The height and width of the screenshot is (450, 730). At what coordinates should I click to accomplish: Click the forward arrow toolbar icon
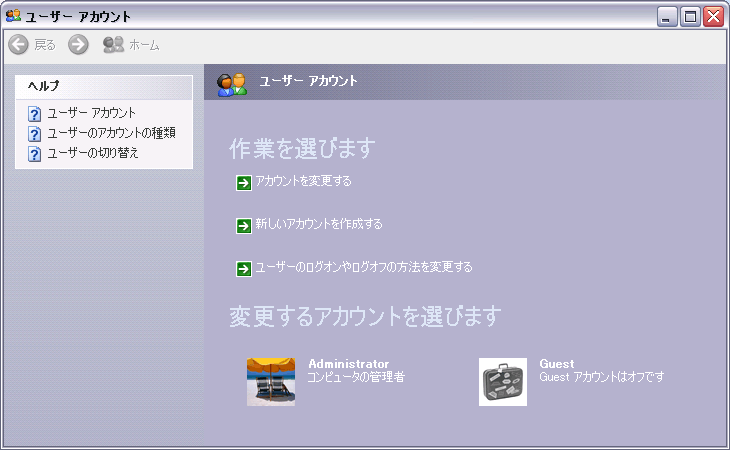79,45
